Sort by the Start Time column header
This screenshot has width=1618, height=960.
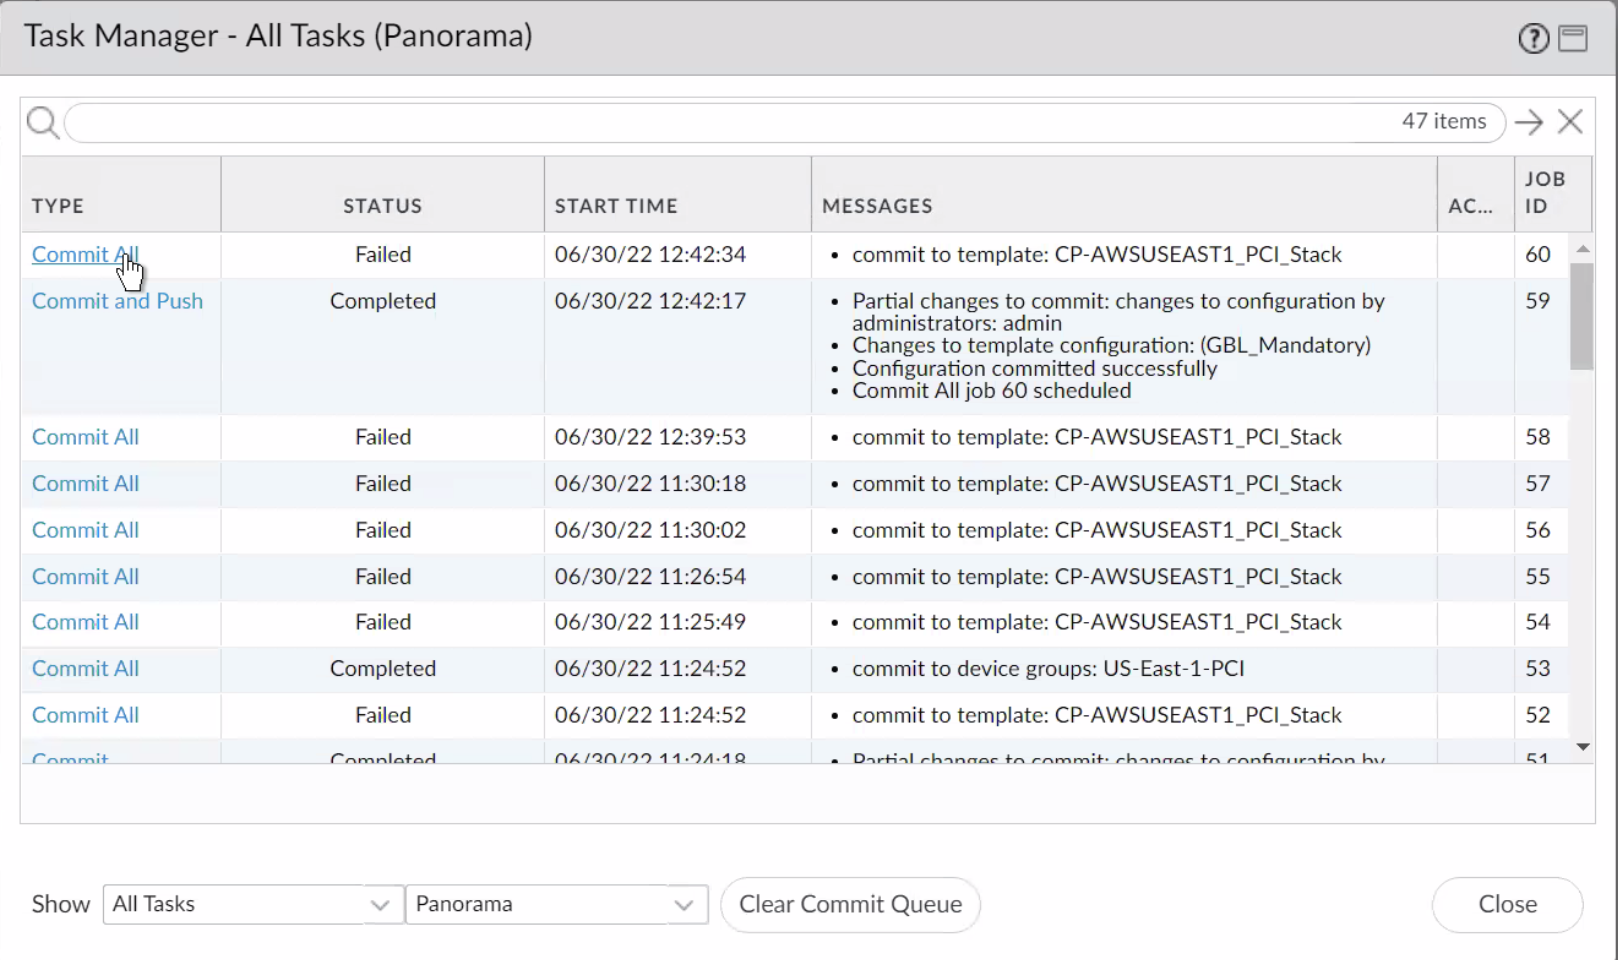pos(616,206)
